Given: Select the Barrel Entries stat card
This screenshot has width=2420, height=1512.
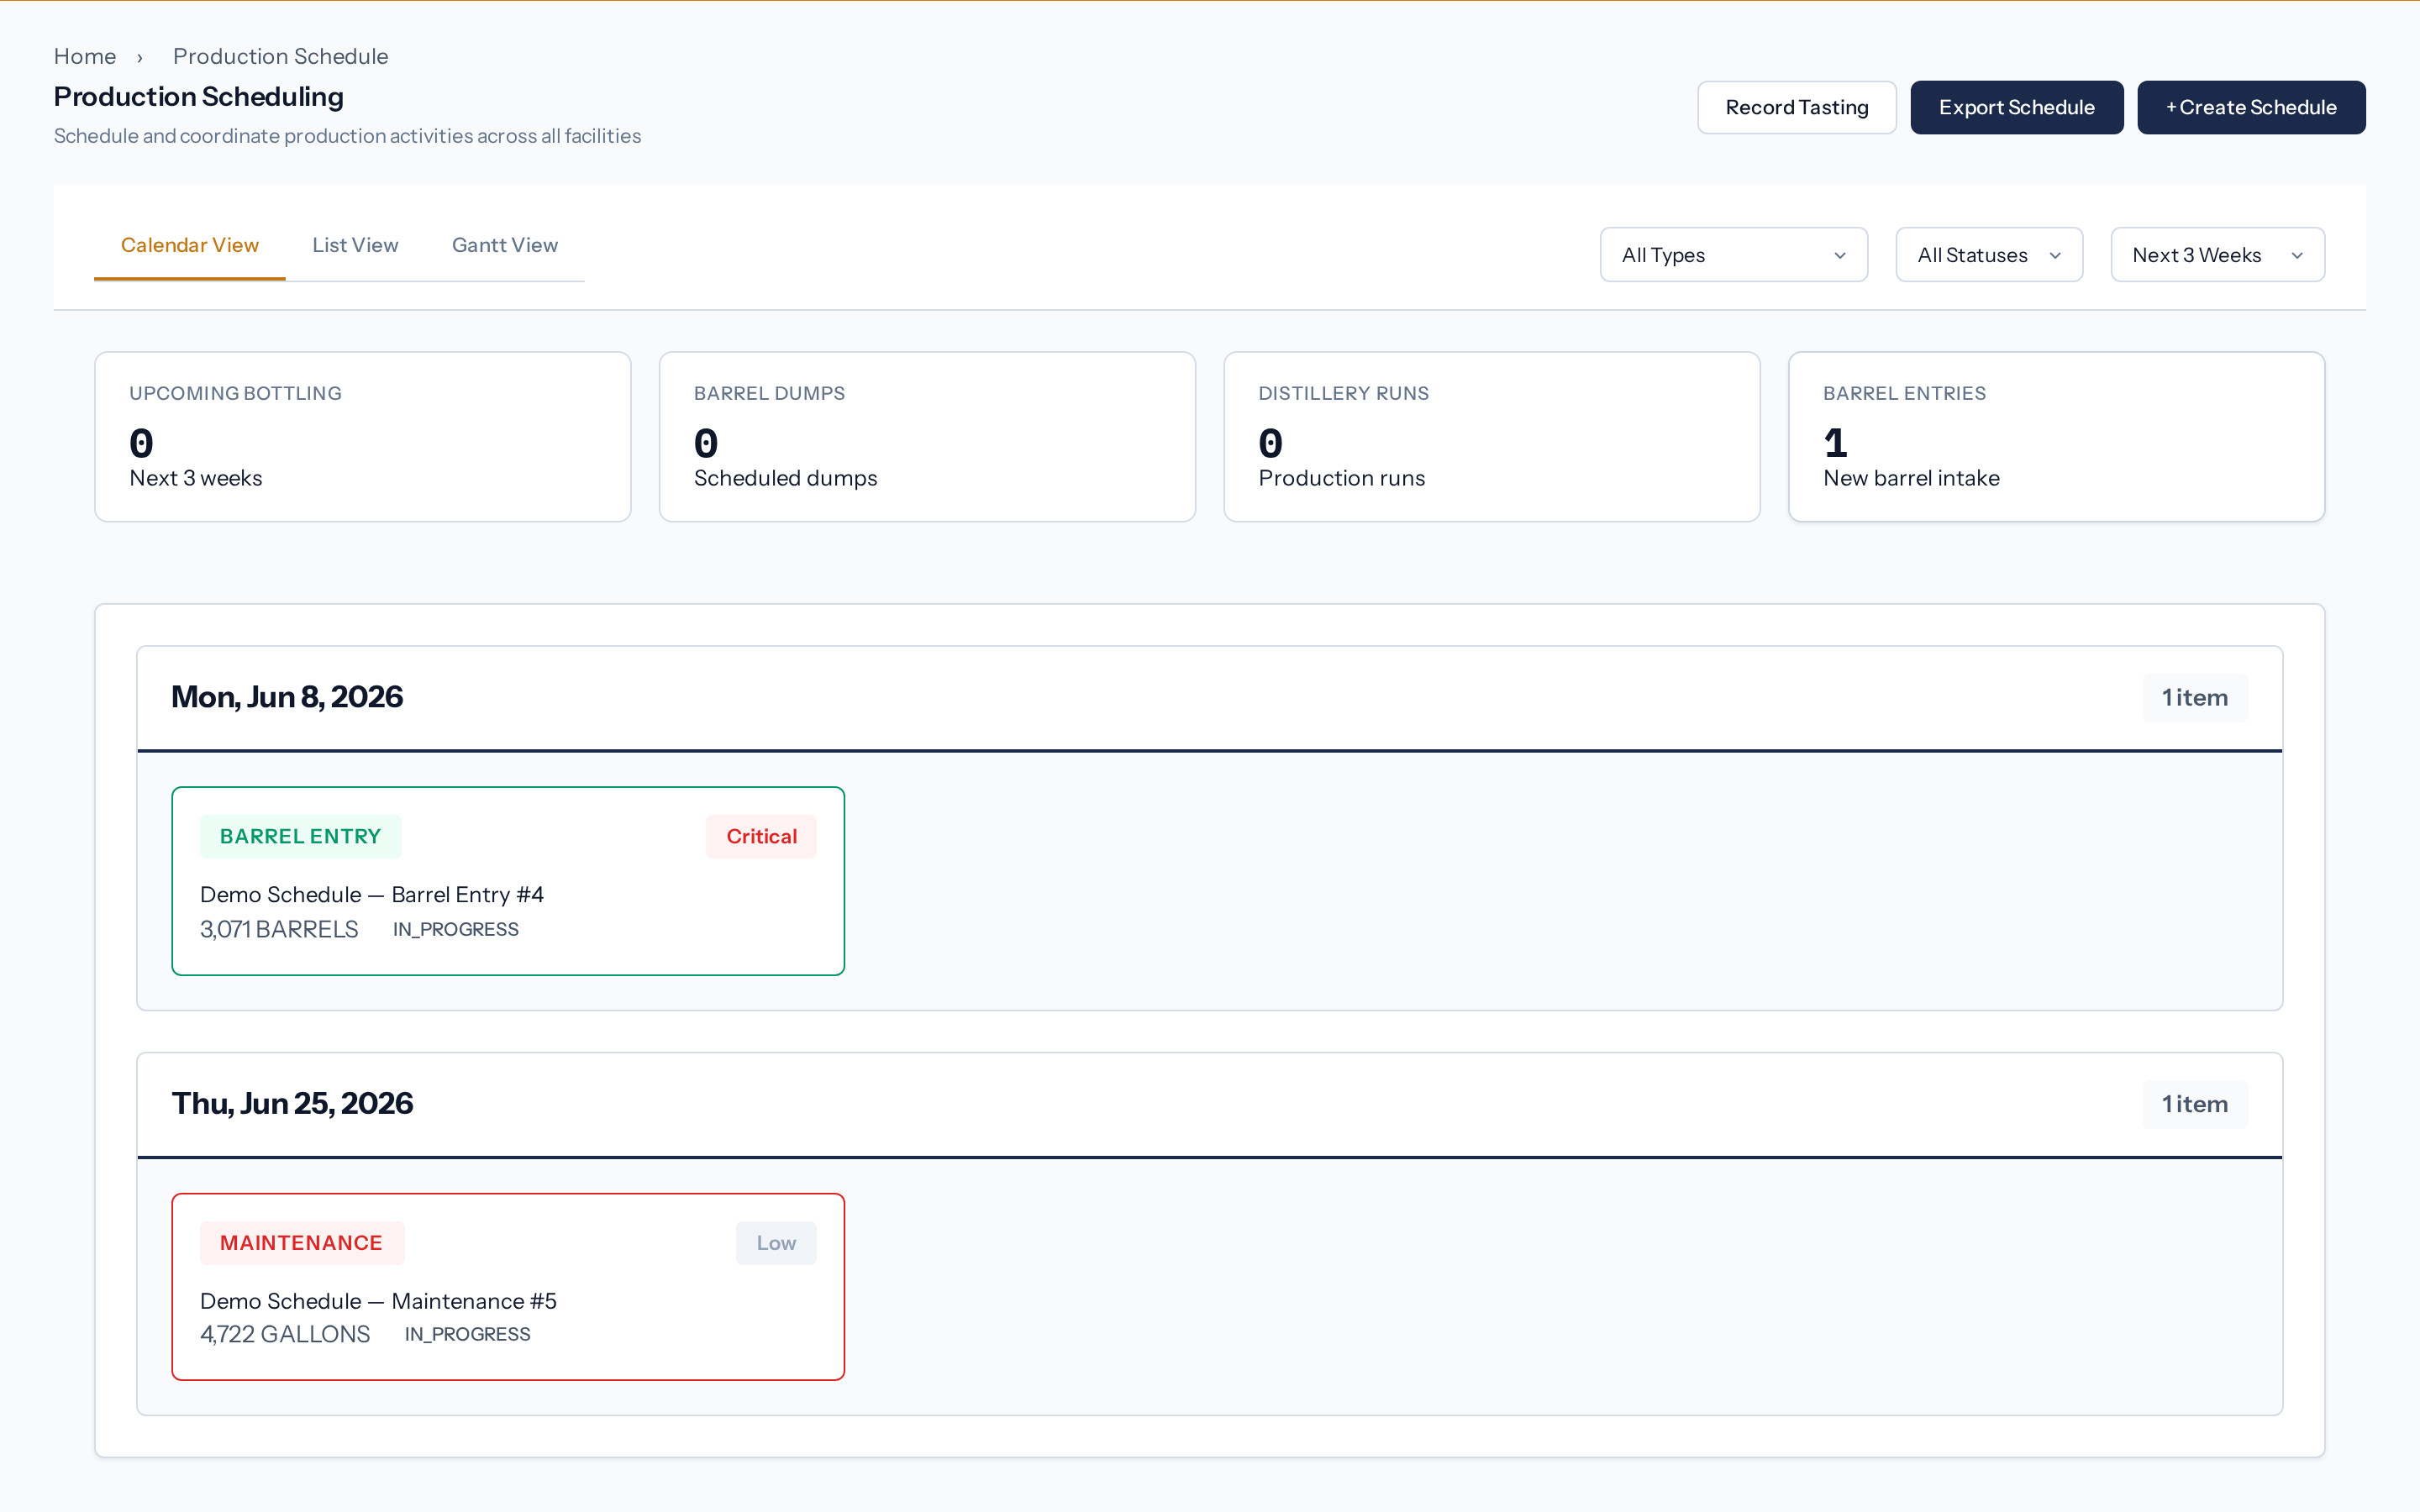Looking at the screenshot, I should pos(2056,437).
